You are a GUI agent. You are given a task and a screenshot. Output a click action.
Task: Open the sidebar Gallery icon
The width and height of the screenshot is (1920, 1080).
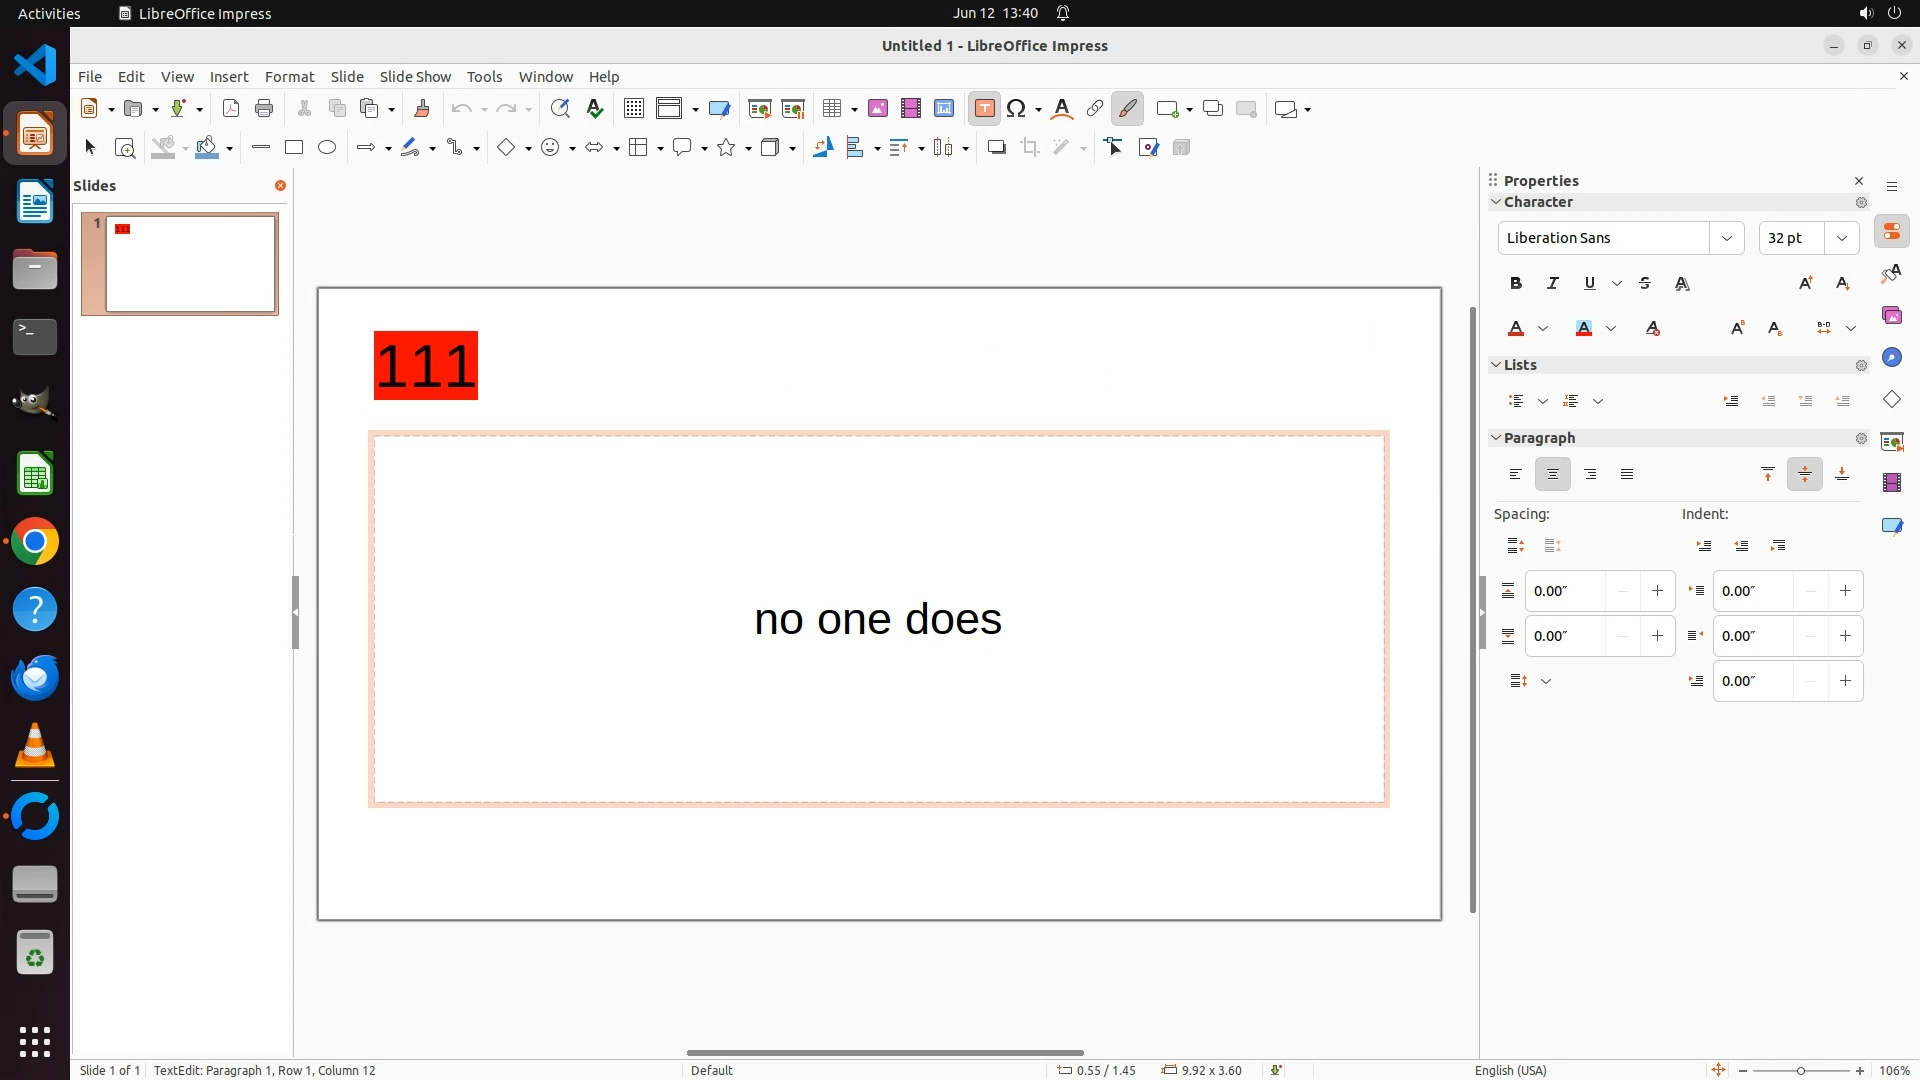pyautogui.click(x=1891, y=316)
